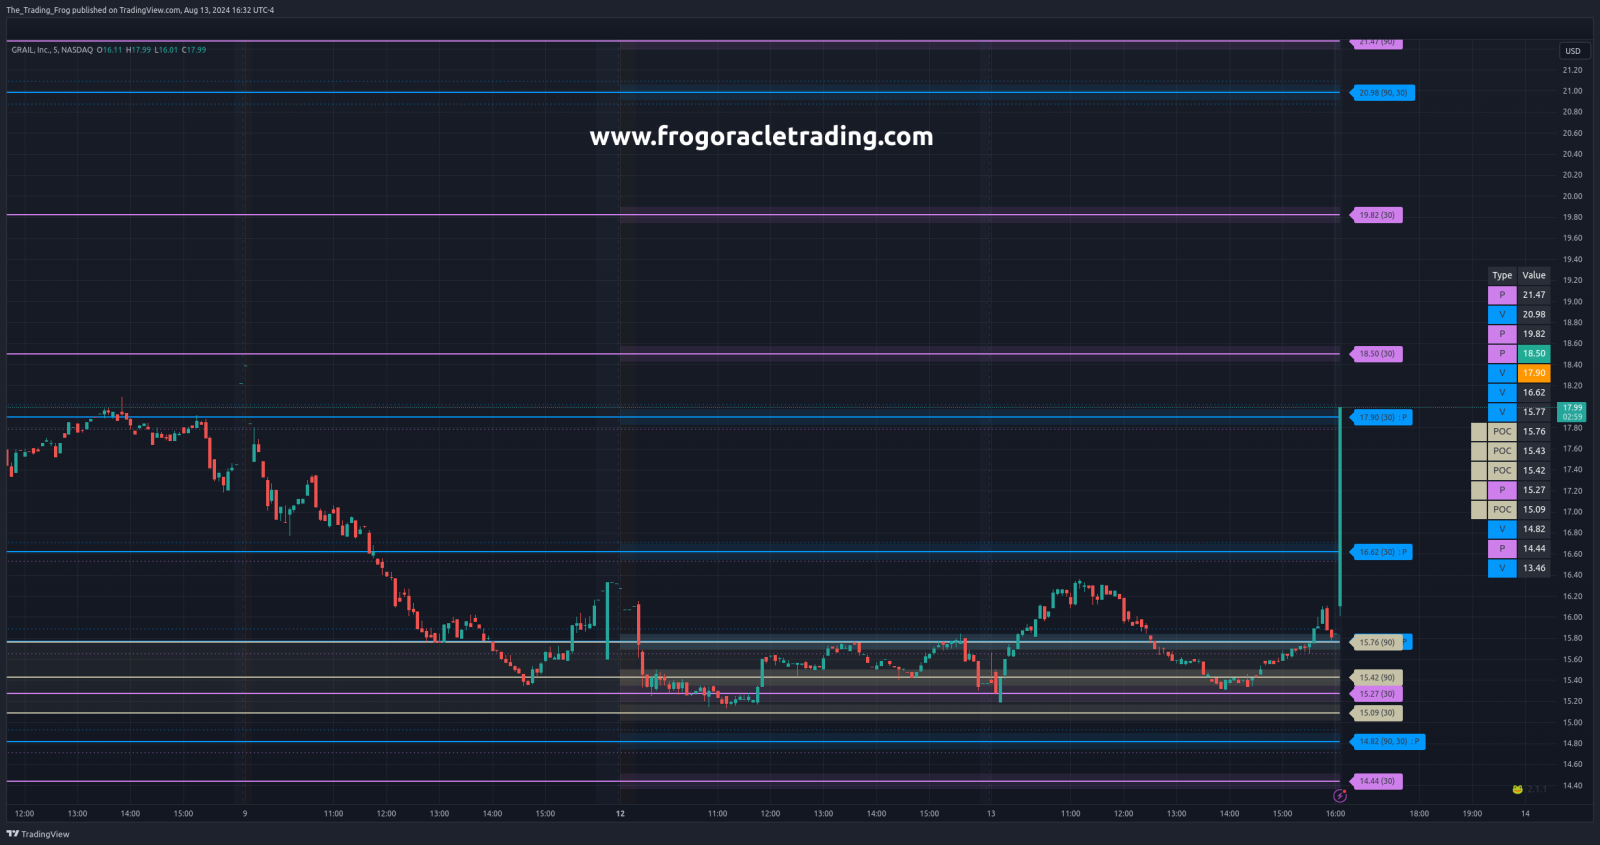Click the 17.99 current price countdown label
This screenshot has width=1600, height=845.
(1572, 412)
